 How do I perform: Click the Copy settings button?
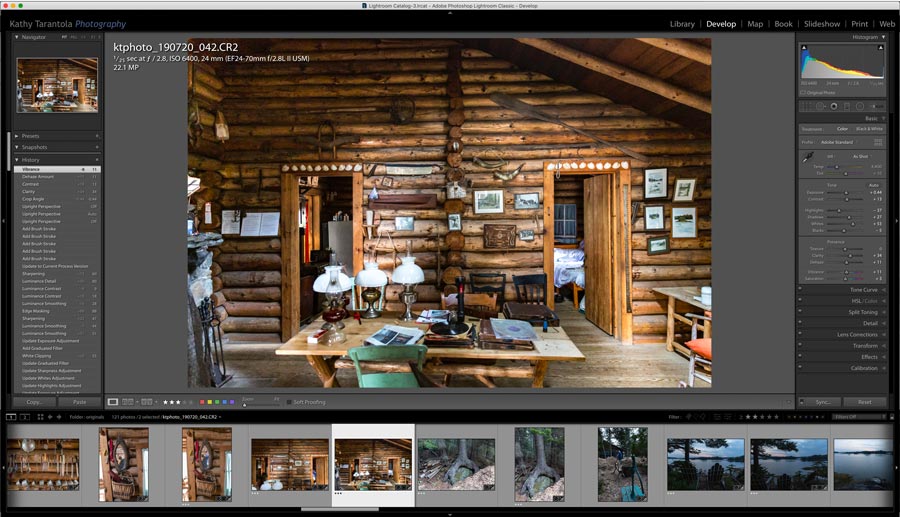tap(33, 402)
